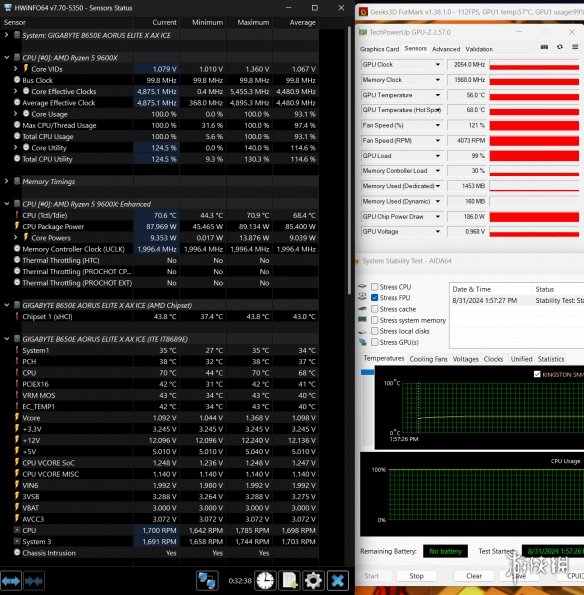
Task: Open HWiNFO settings gear icon
Action: [313, 581]
